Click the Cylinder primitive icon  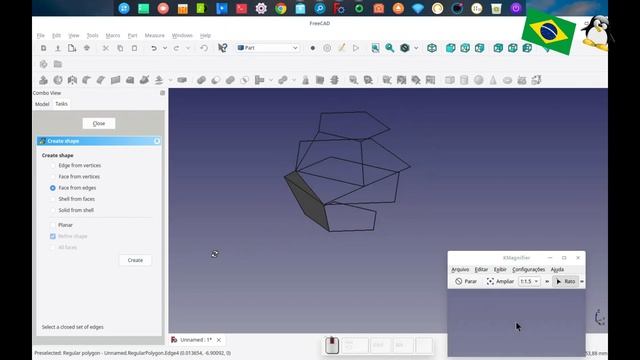pos(464,80)
